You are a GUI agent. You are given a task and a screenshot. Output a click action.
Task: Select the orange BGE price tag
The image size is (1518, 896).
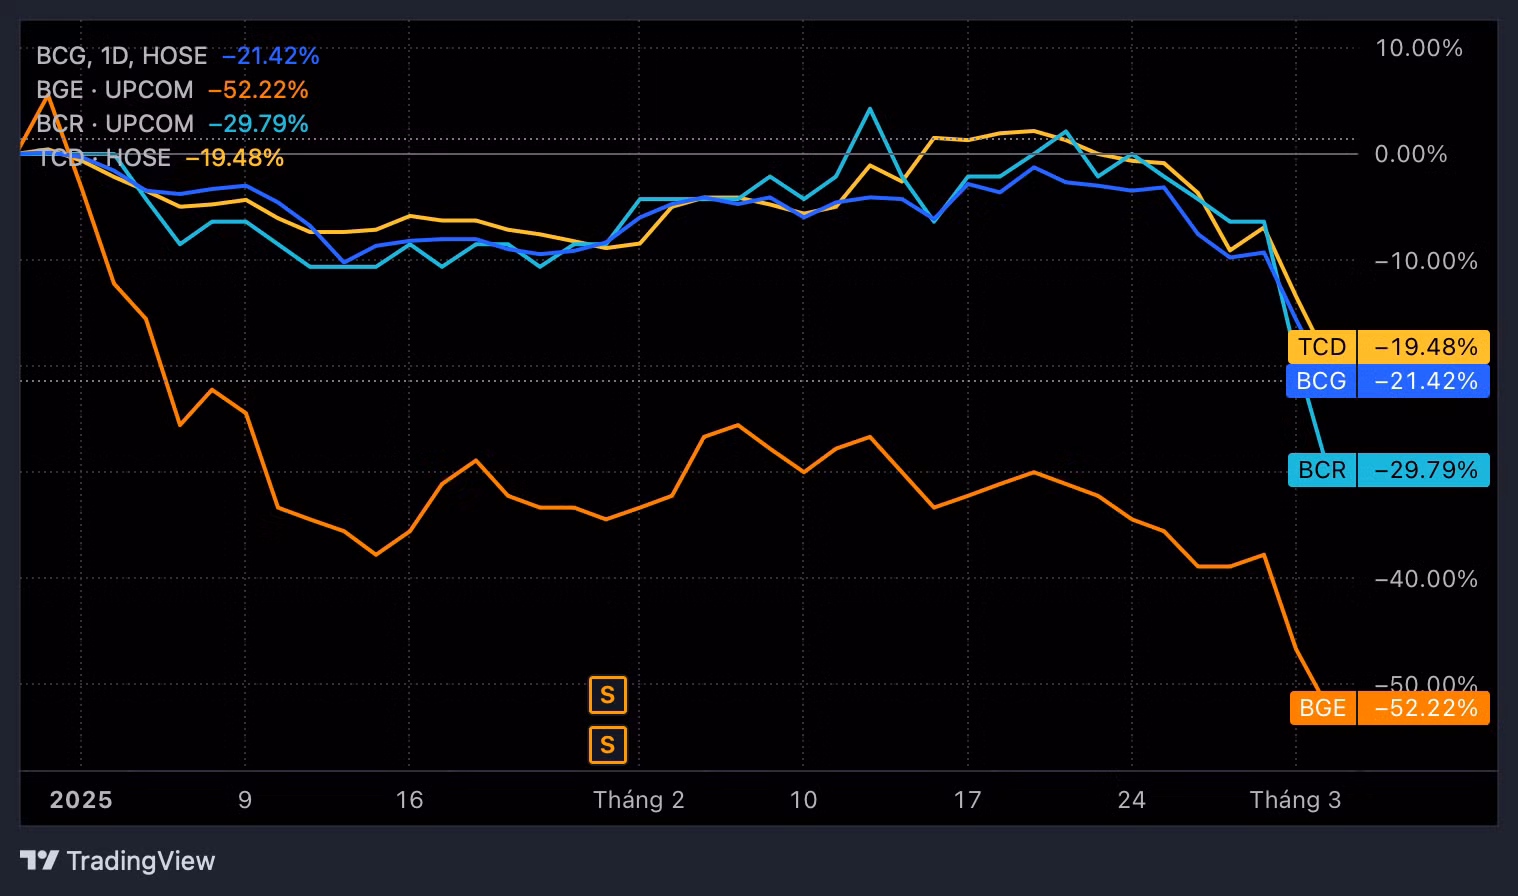click(1387, 708)
